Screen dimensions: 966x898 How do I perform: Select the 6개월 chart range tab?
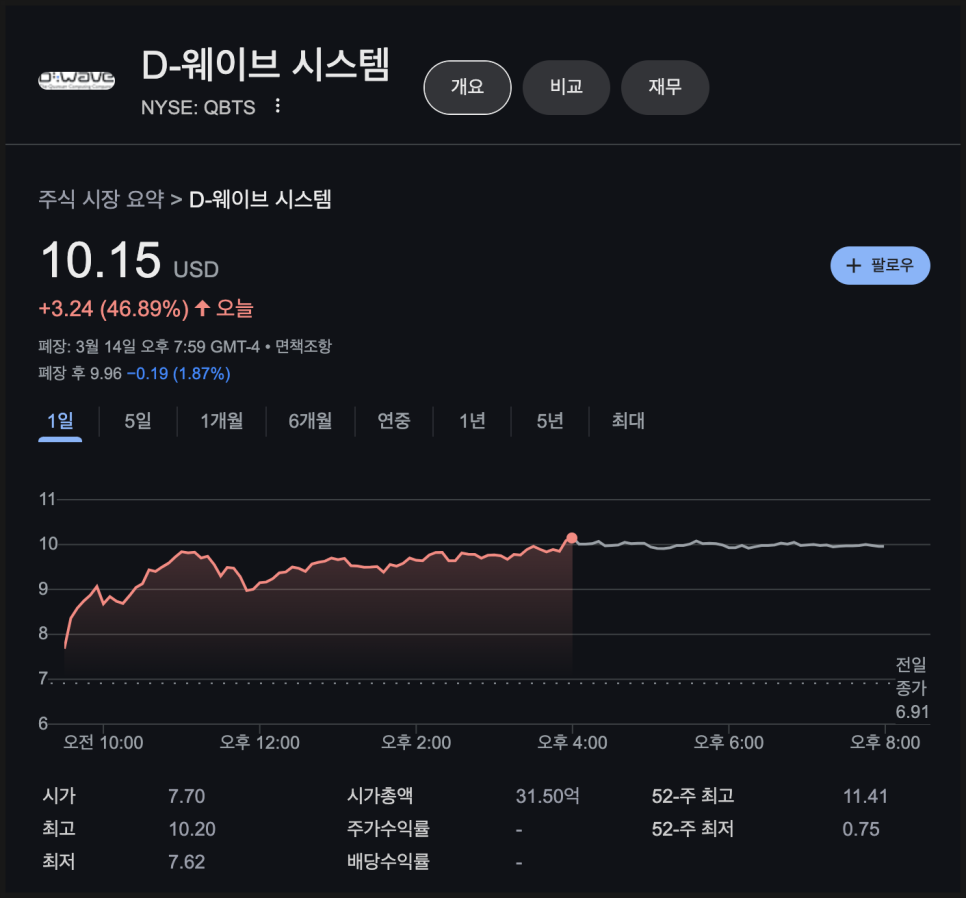pos(310,421)
